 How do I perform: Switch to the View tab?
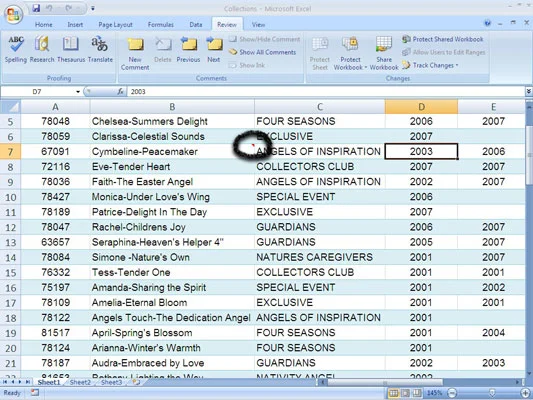(x=258, y=24)
